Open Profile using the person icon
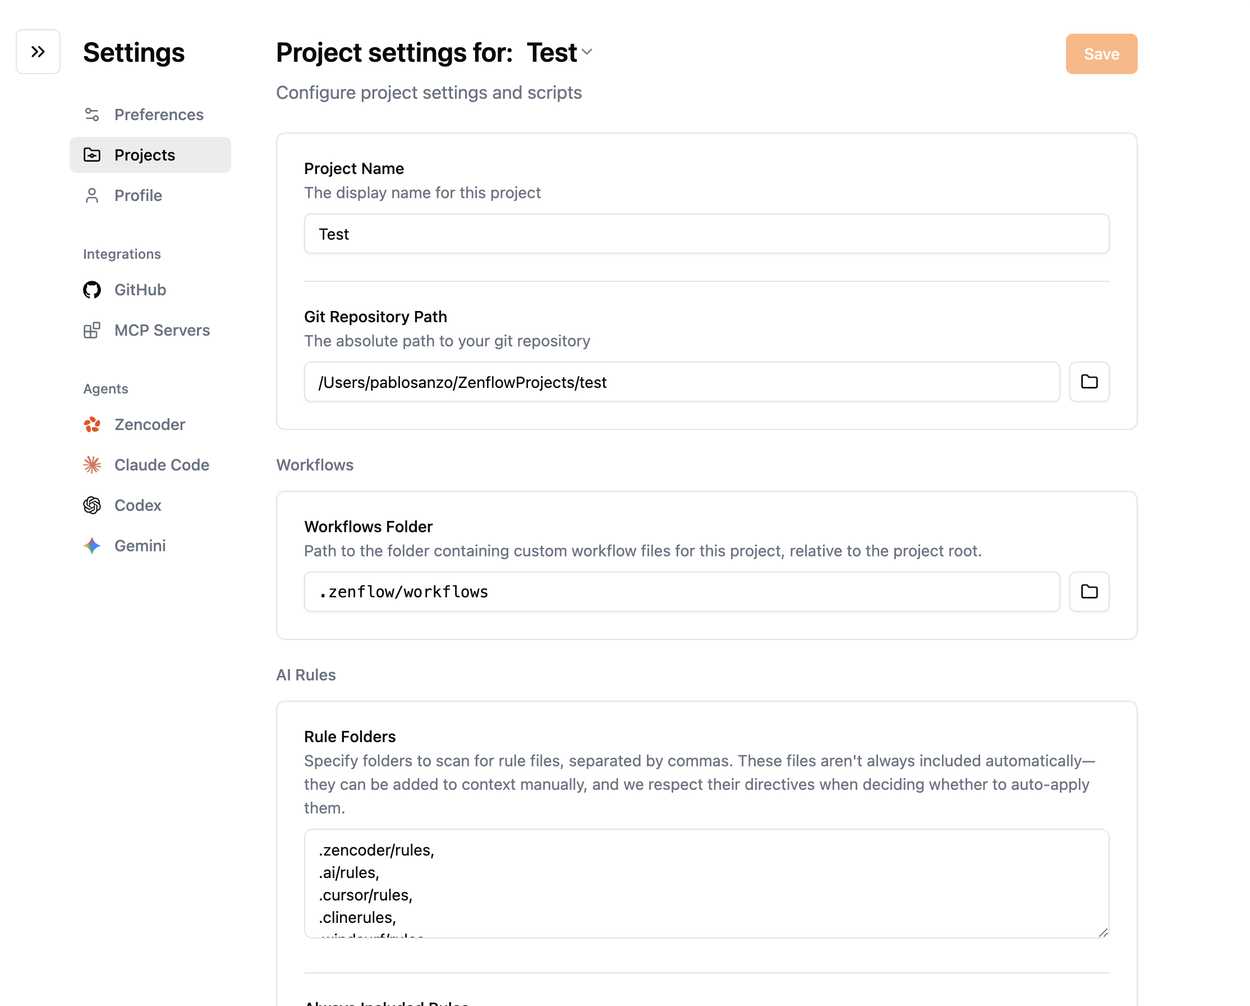The width and height of the screenshot is (1250, 1006). 91,195
